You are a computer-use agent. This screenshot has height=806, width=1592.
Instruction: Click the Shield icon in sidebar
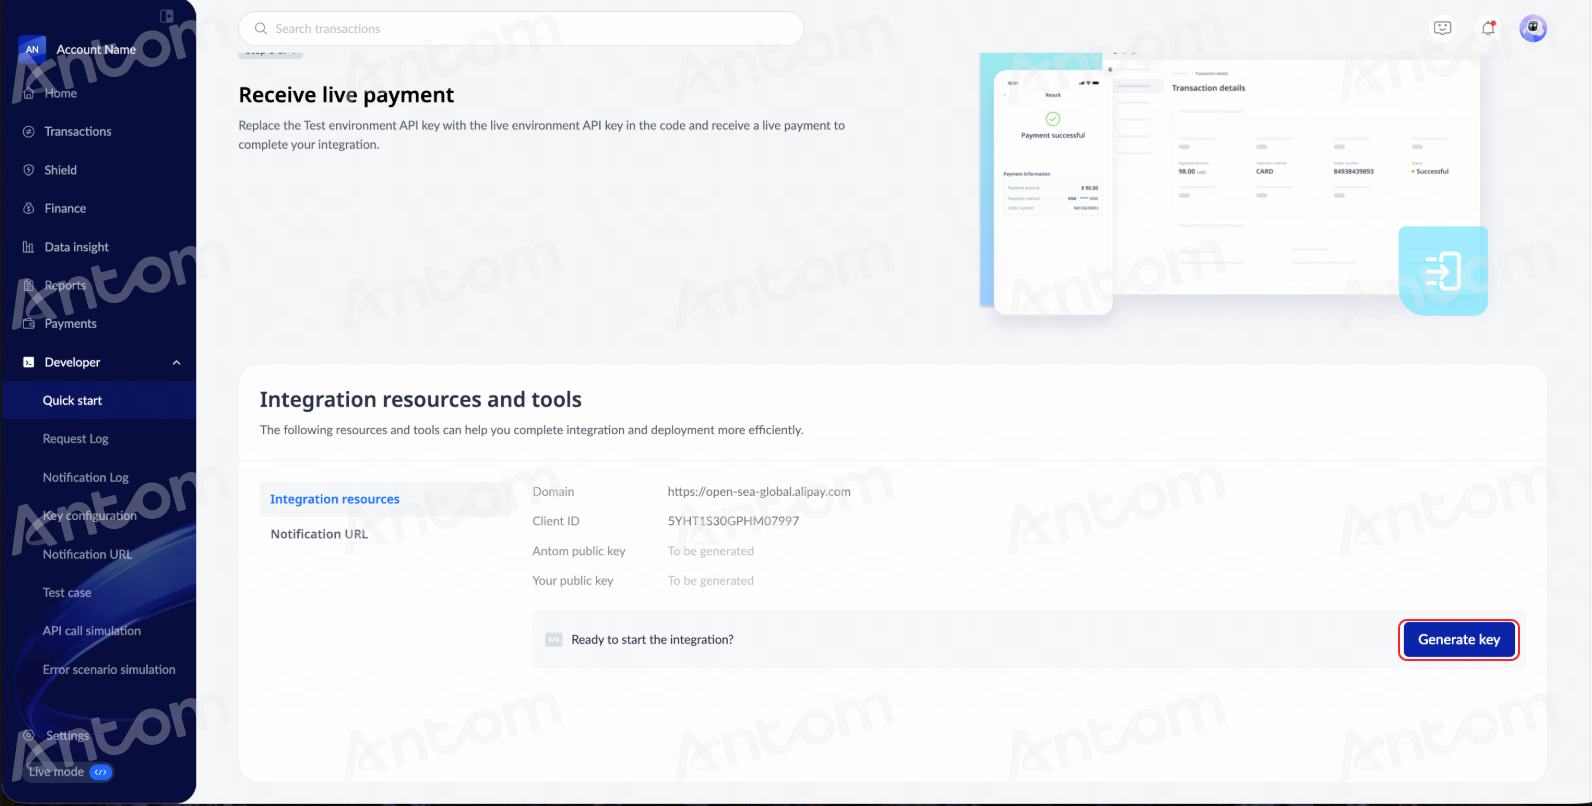coord(29,170)
